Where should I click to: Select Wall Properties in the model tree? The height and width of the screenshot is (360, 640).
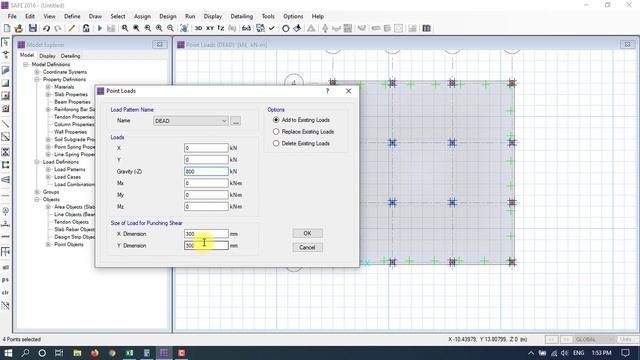click(70, 132)
